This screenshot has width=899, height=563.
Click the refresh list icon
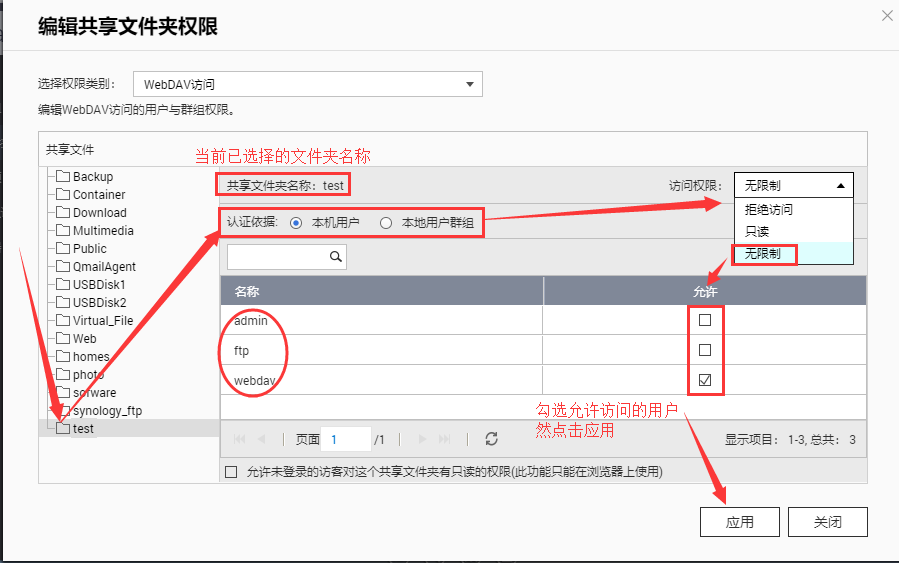point(491,439)
